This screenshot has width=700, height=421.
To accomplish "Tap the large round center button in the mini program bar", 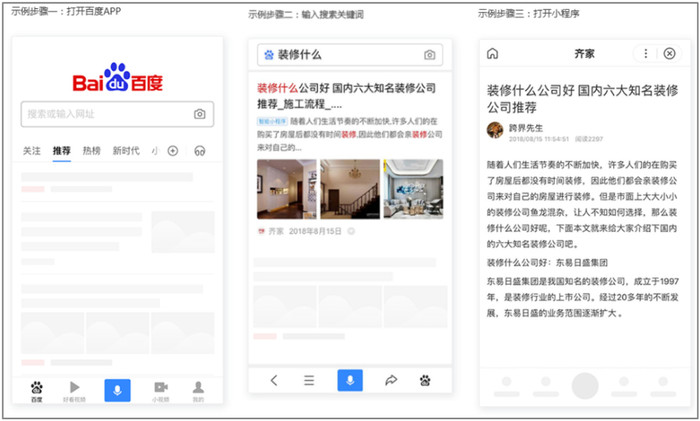I will click(x=585, y=386).
